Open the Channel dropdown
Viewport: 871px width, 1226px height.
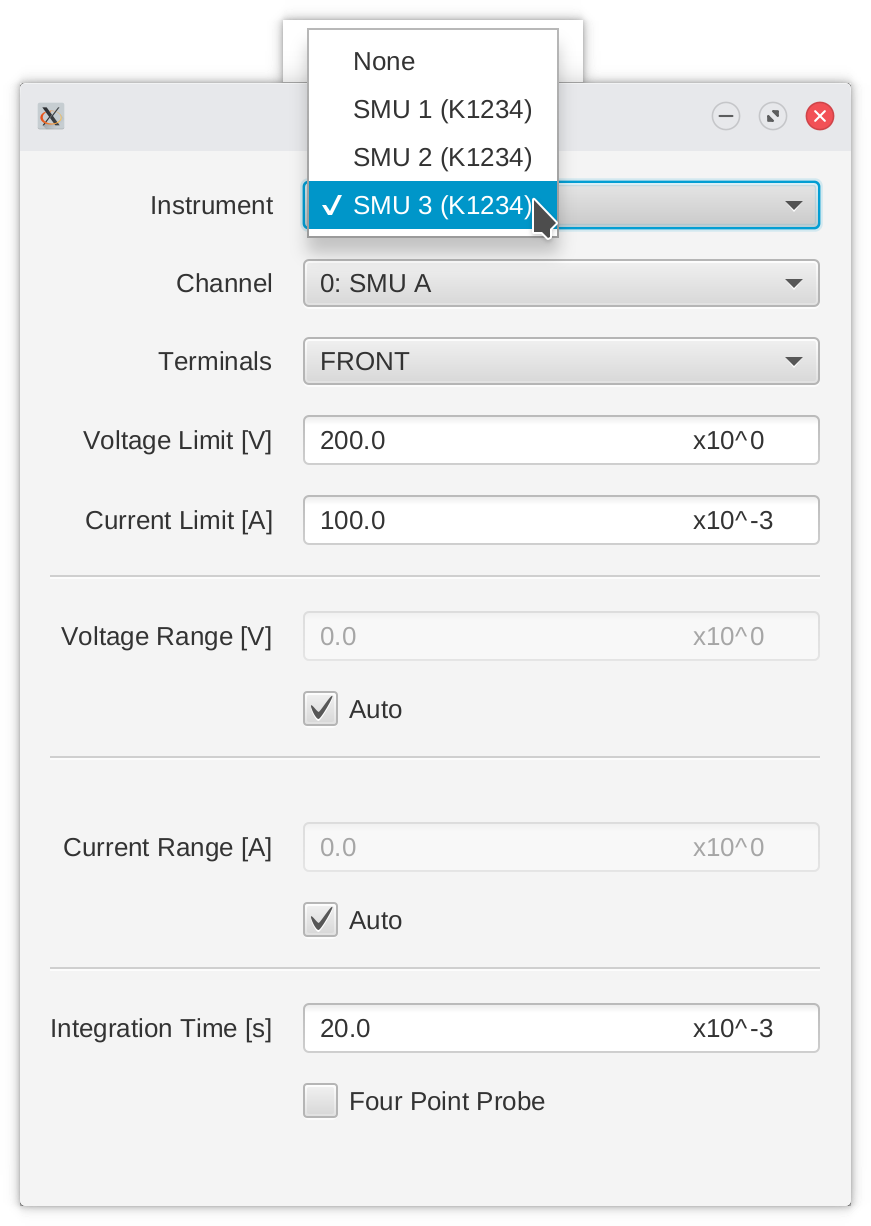561,283
